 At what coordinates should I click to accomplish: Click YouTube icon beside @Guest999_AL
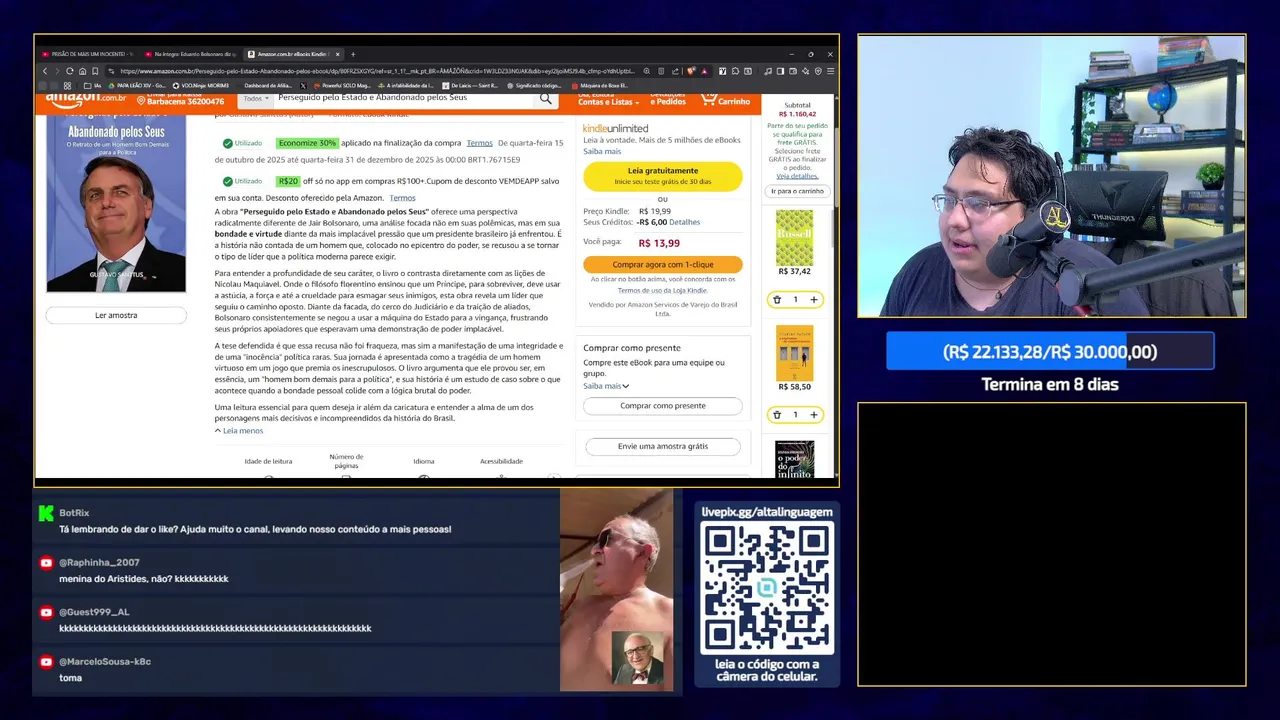46,612
